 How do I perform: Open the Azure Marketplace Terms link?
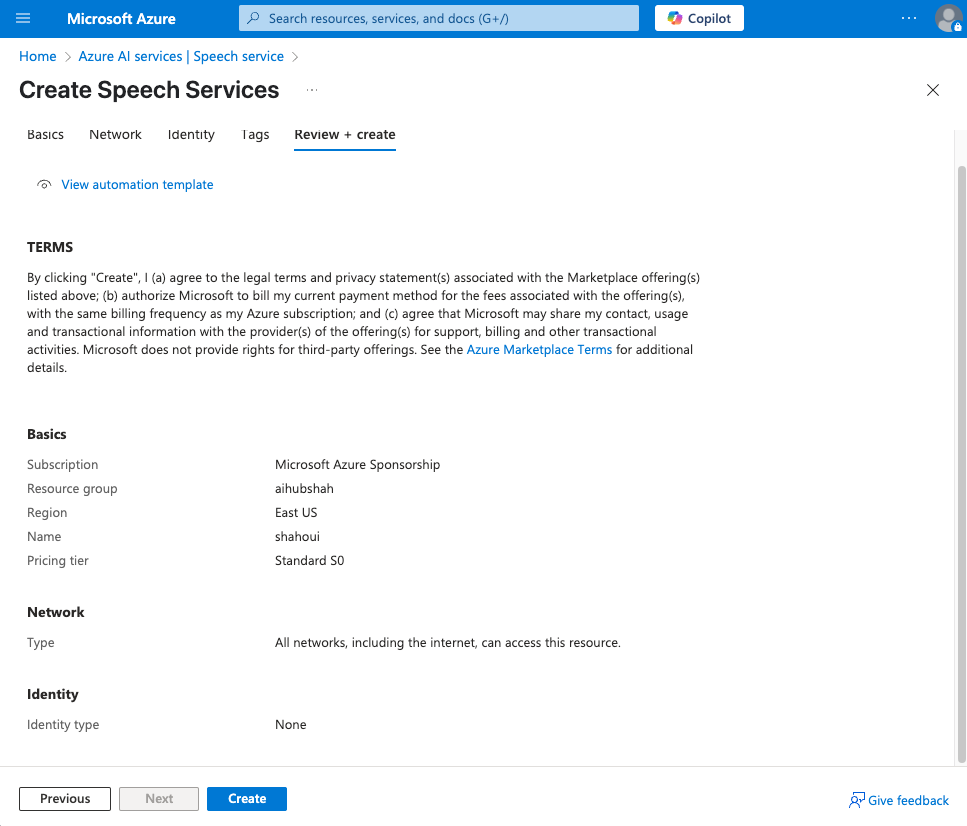(539, 350)
